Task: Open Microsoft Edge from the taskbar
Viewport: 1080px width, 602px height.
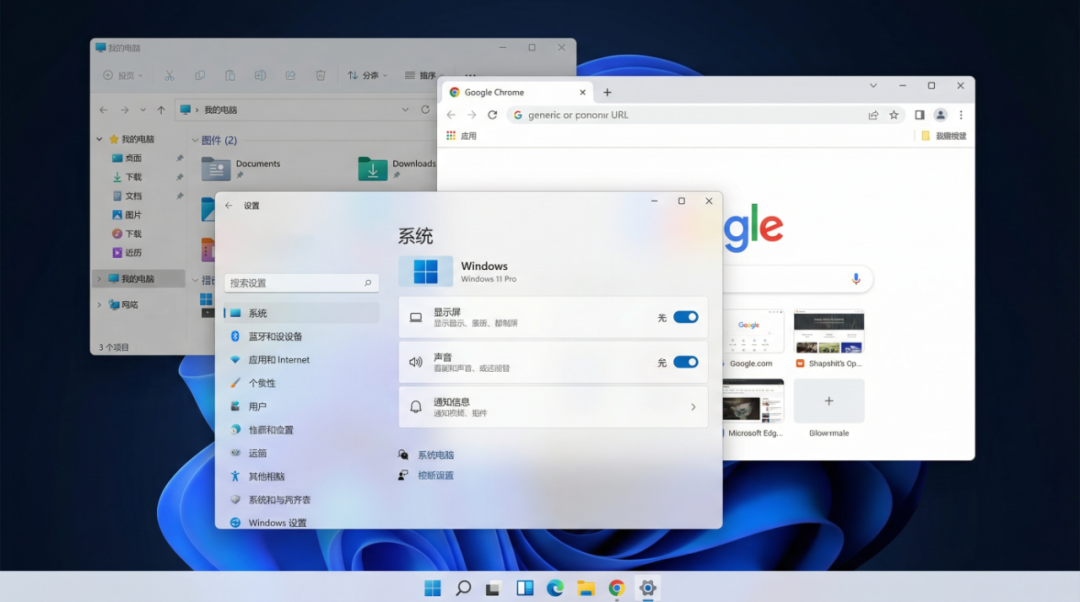Action: click(x=554, y=588)
